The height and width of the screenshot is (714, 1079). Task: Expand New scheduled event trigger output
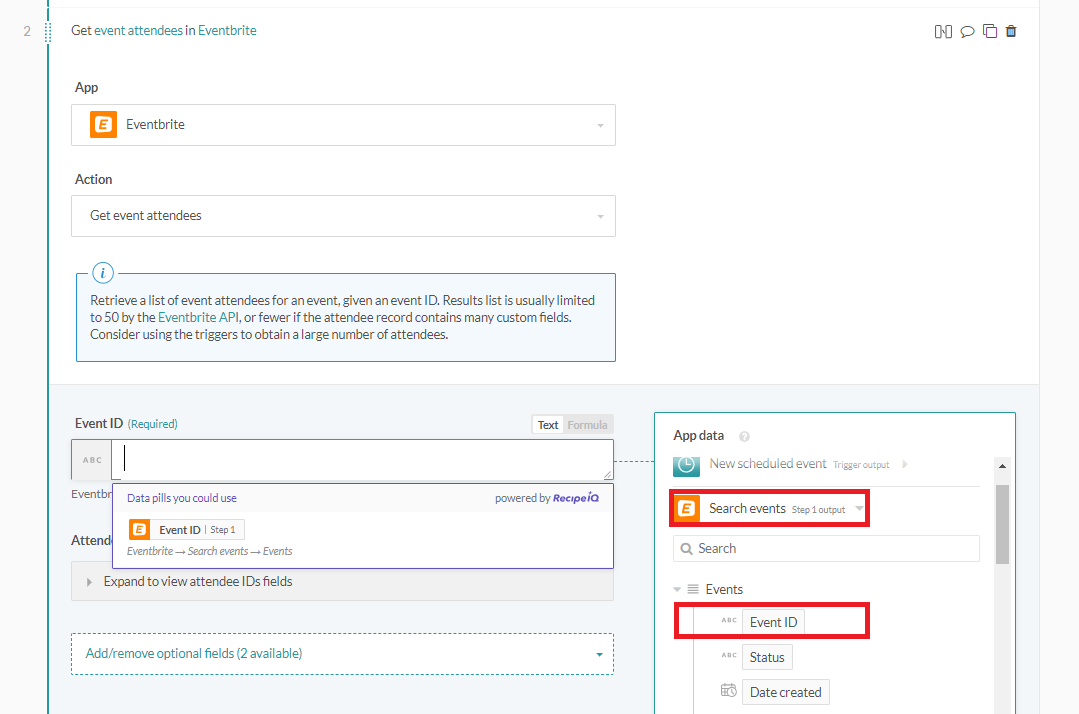point(905,464)
